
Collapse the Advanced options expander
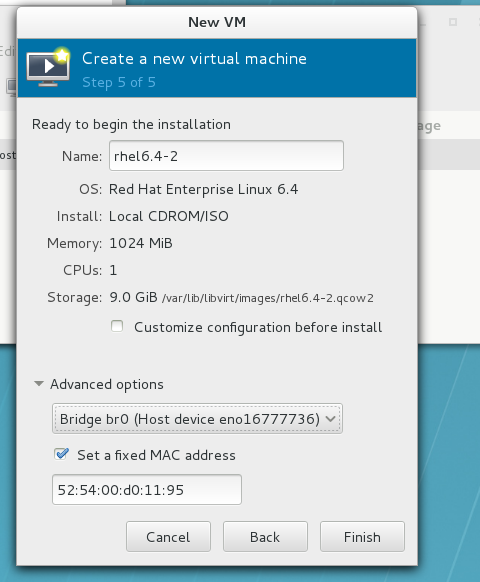tap(39, 384)
